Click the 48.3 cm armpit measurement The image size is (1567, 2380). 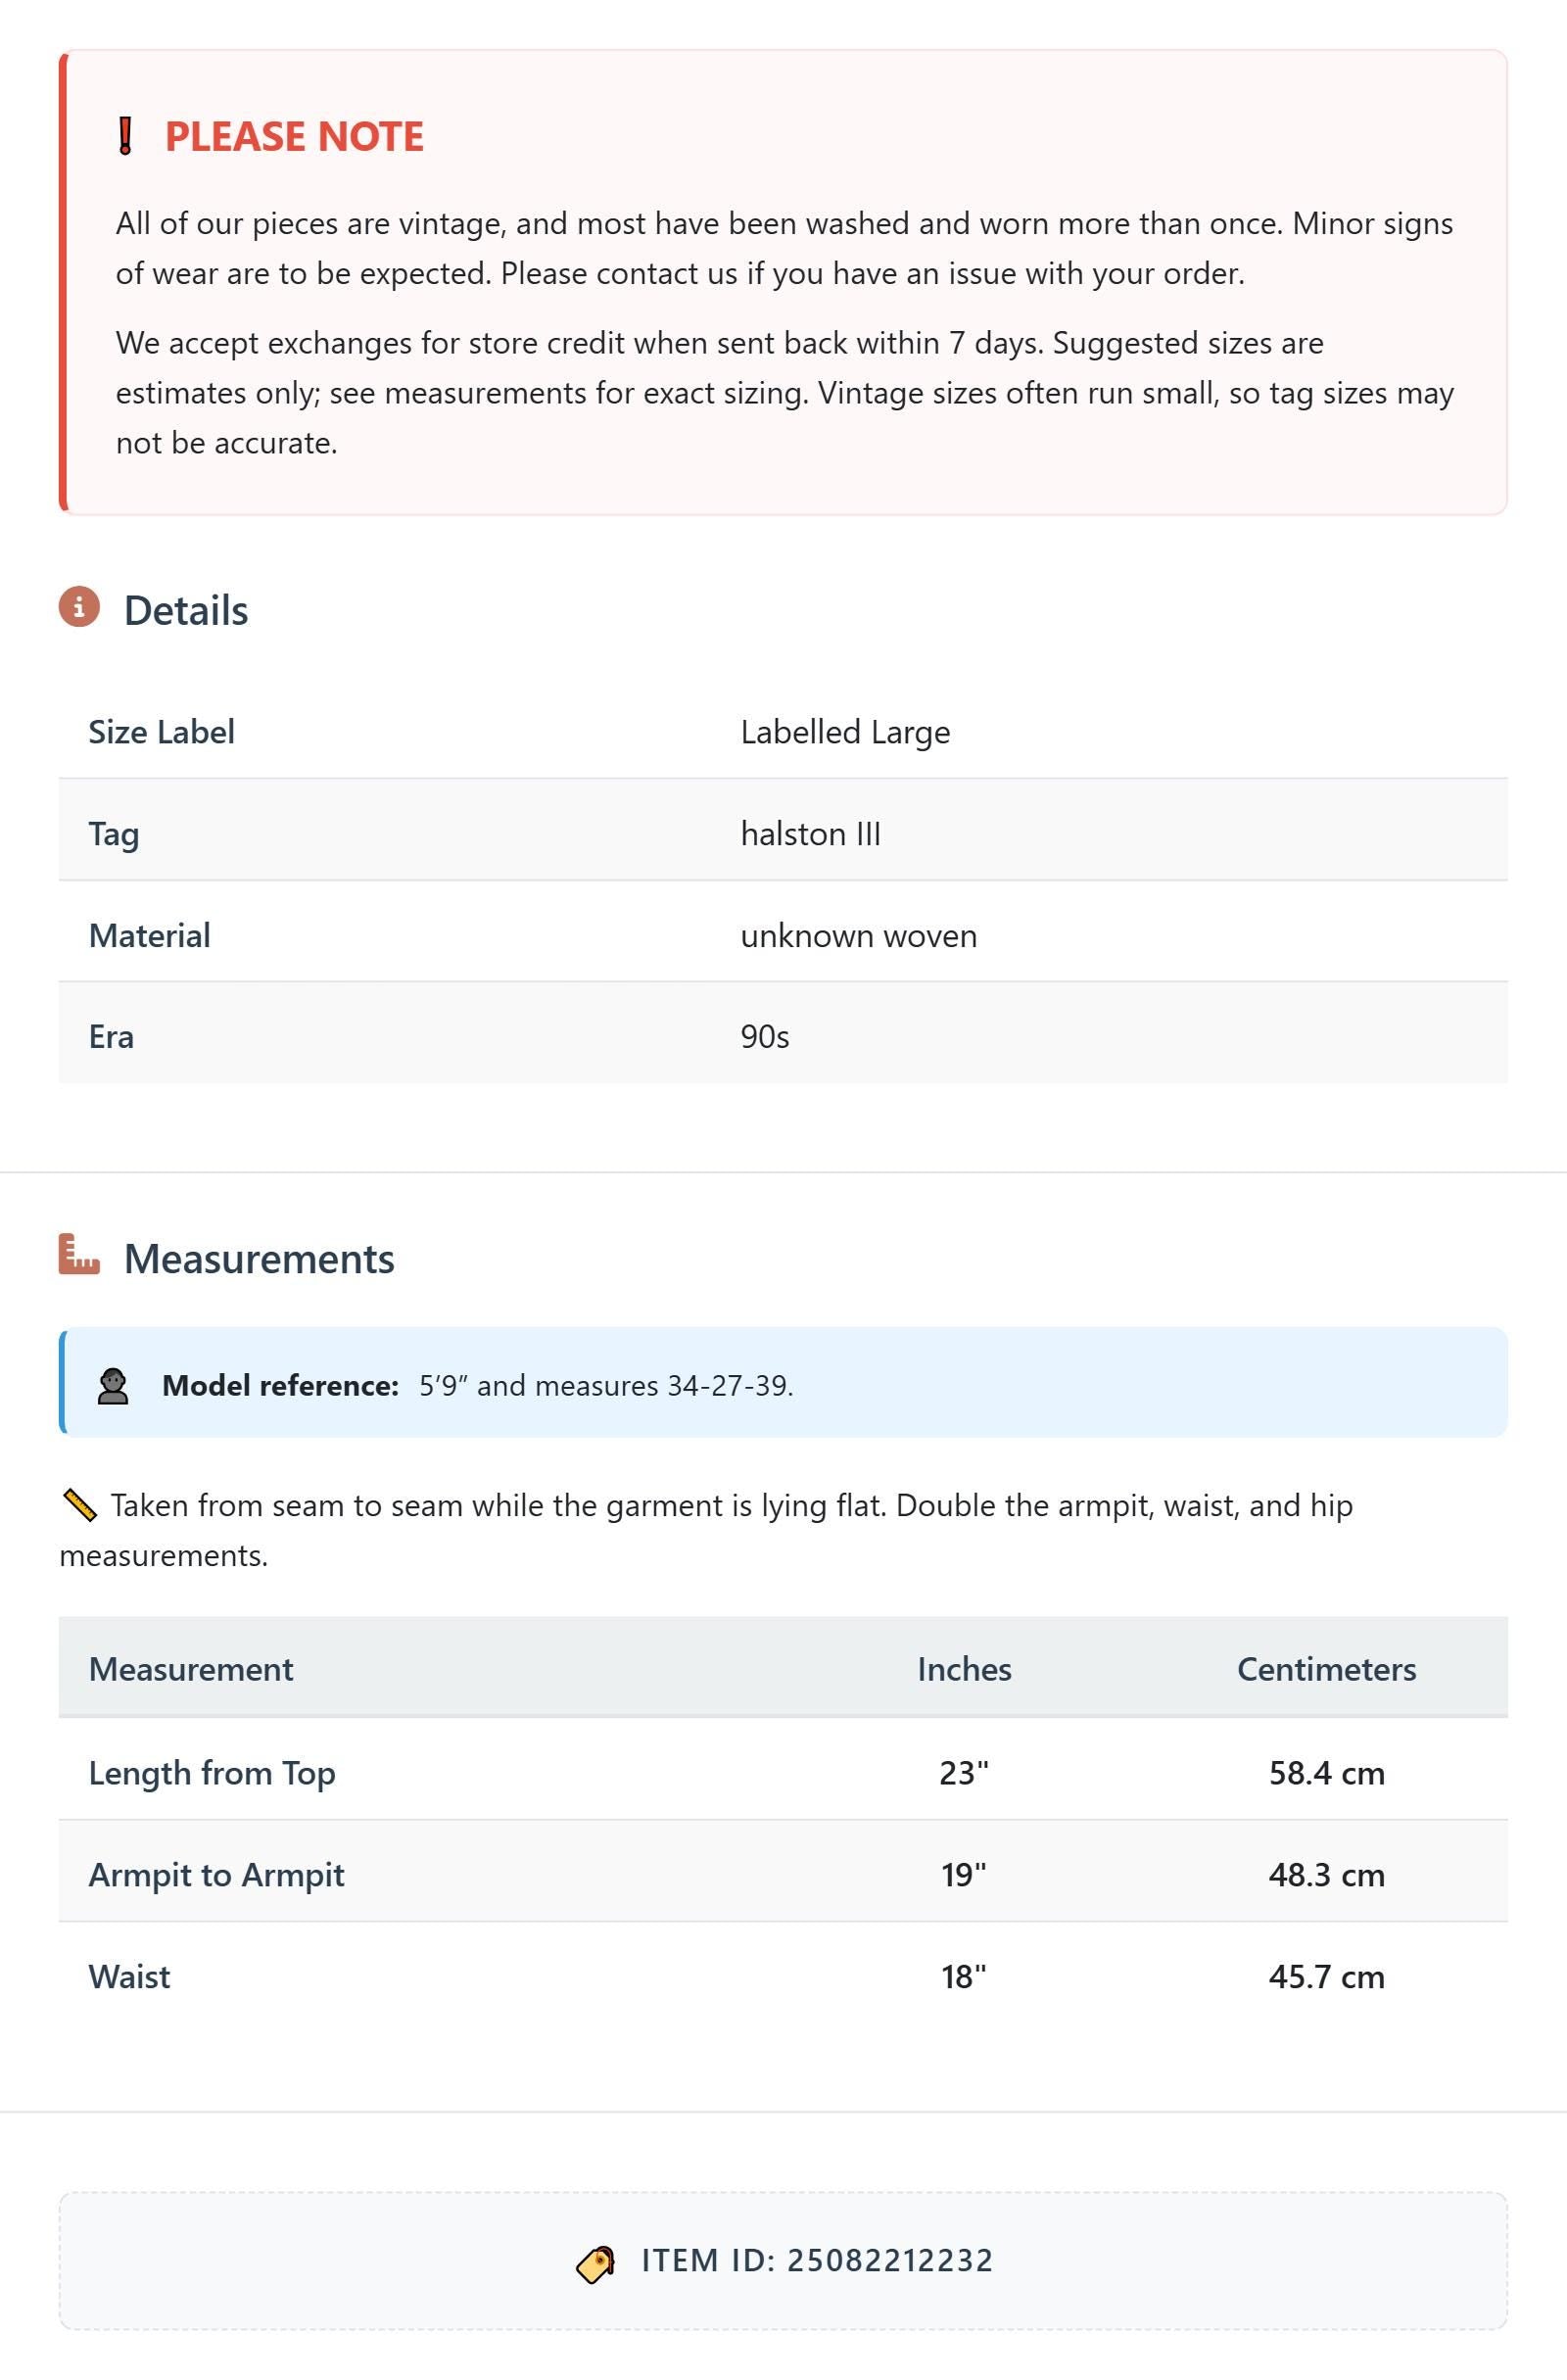pos(1326,1874)
